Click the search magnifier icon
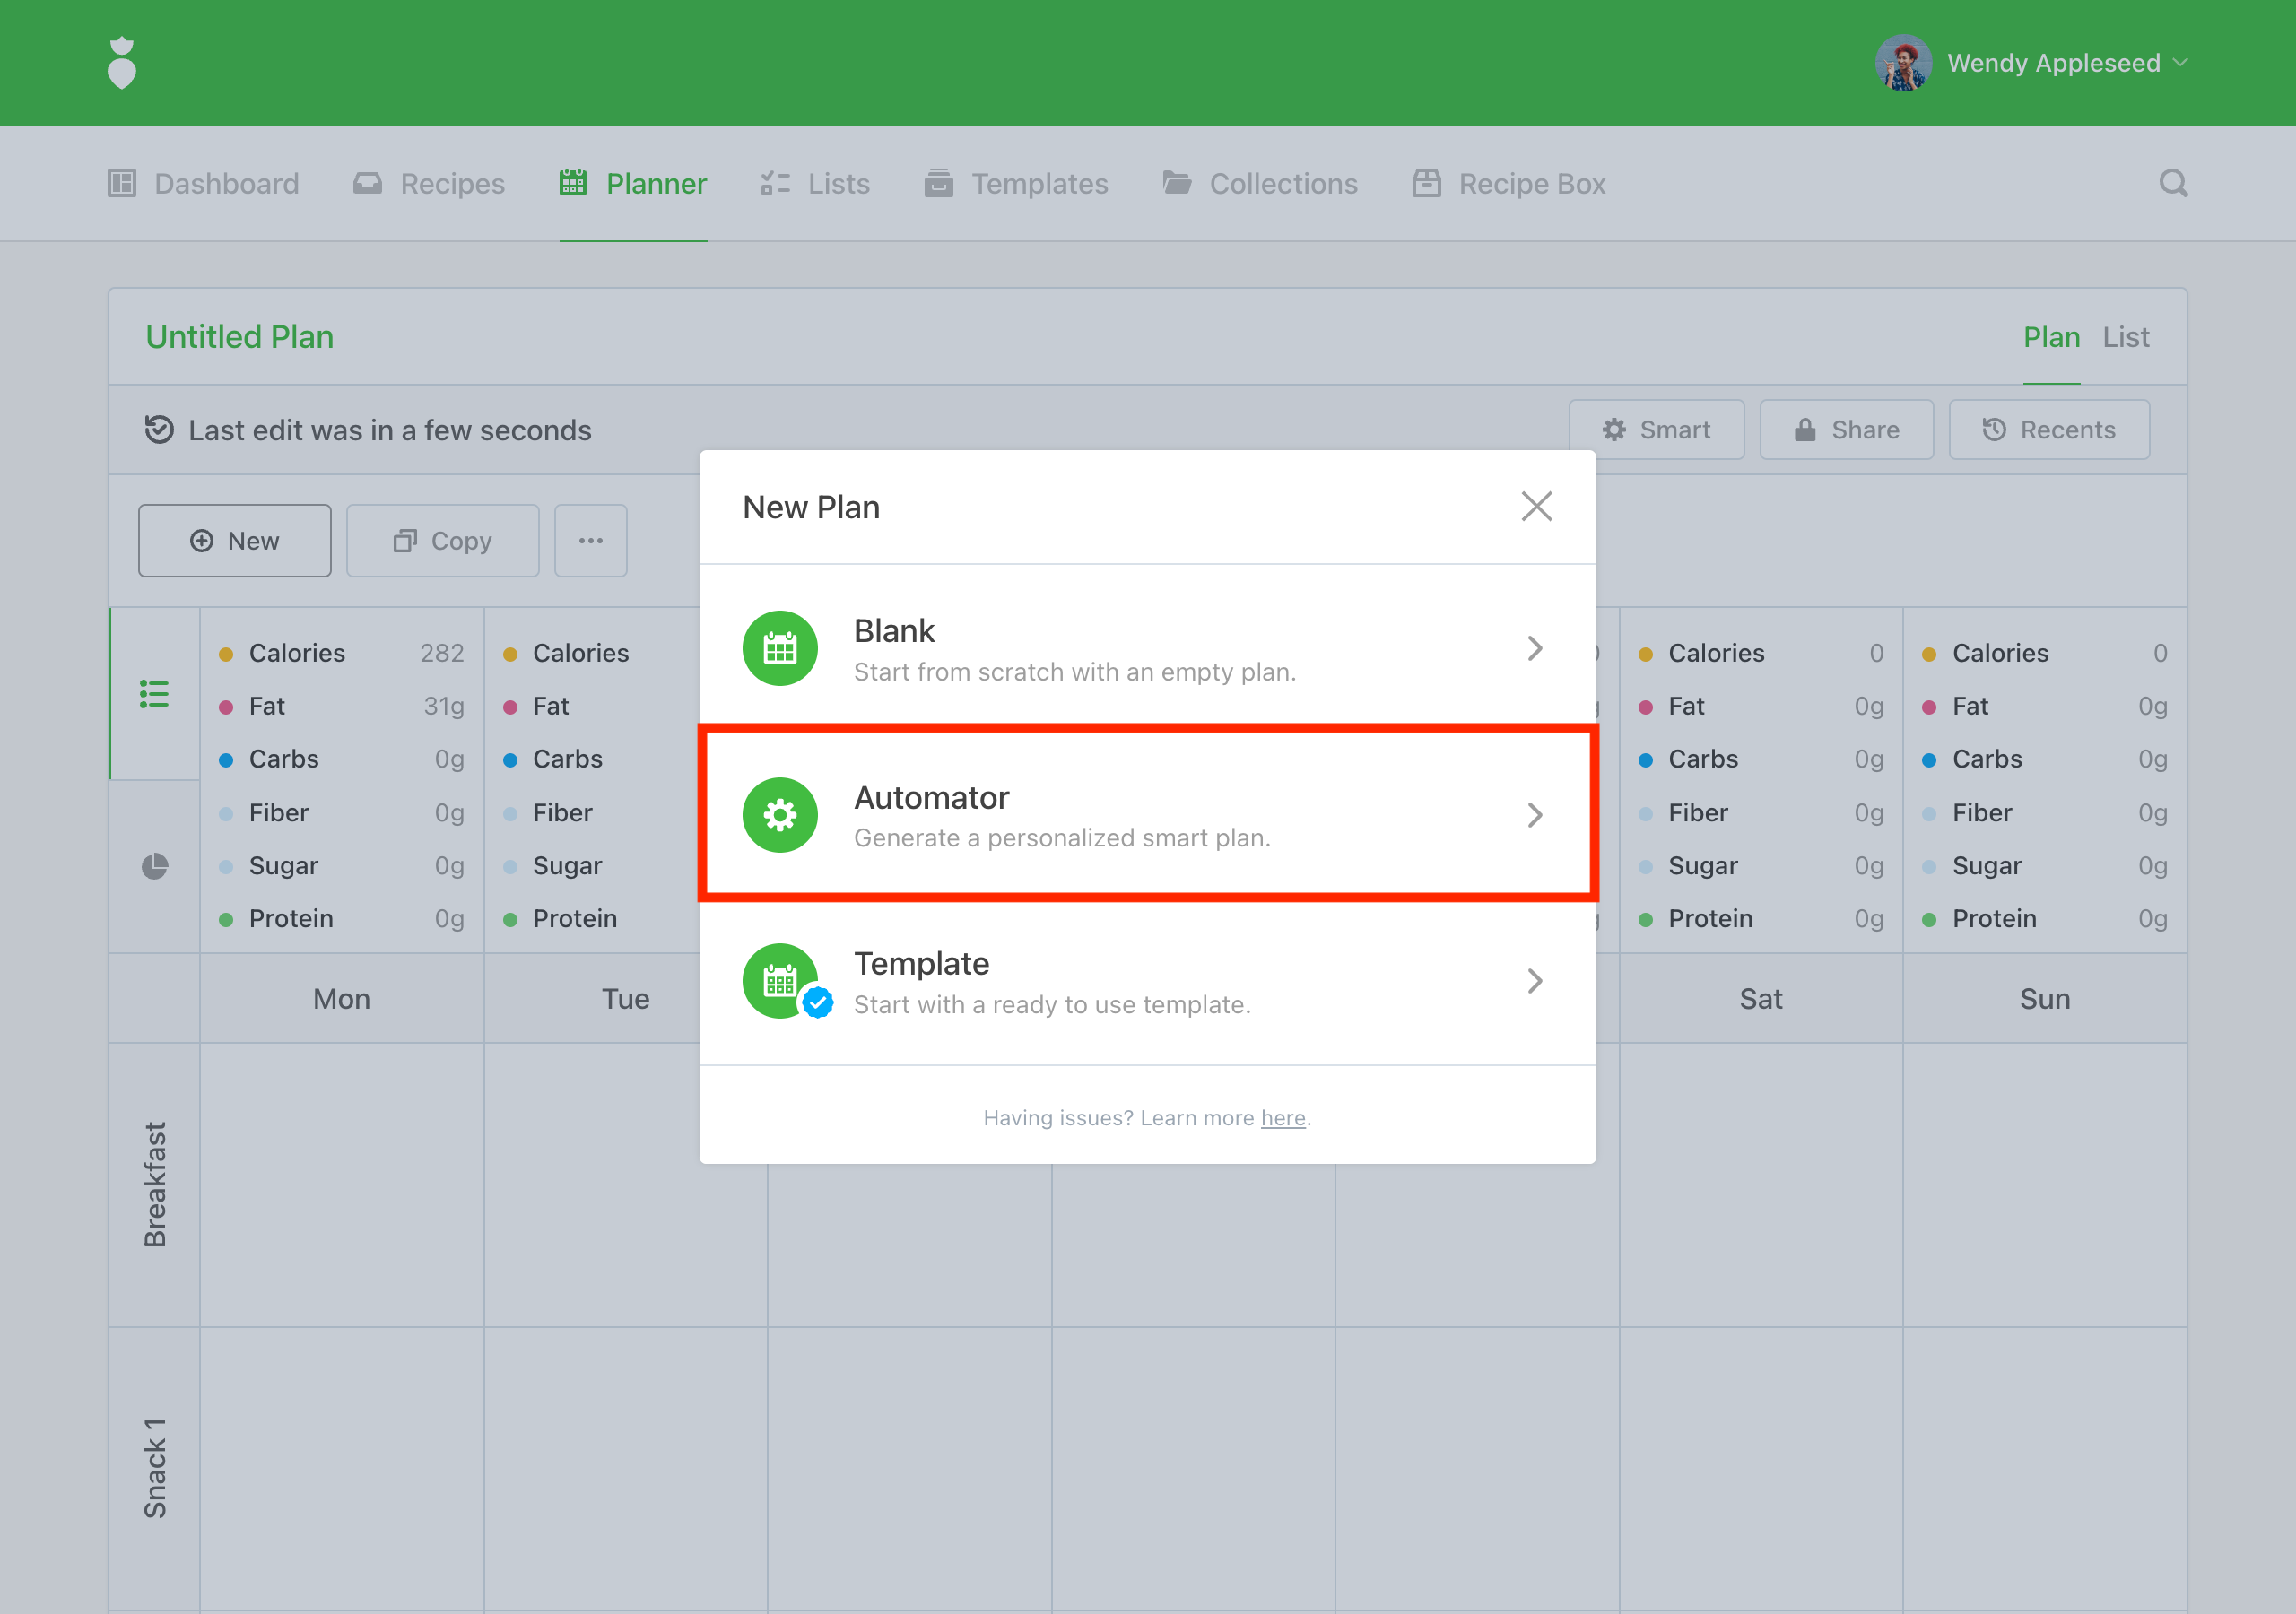Viewport: 2296px width, 1614px height. (x=2172, y=183)
